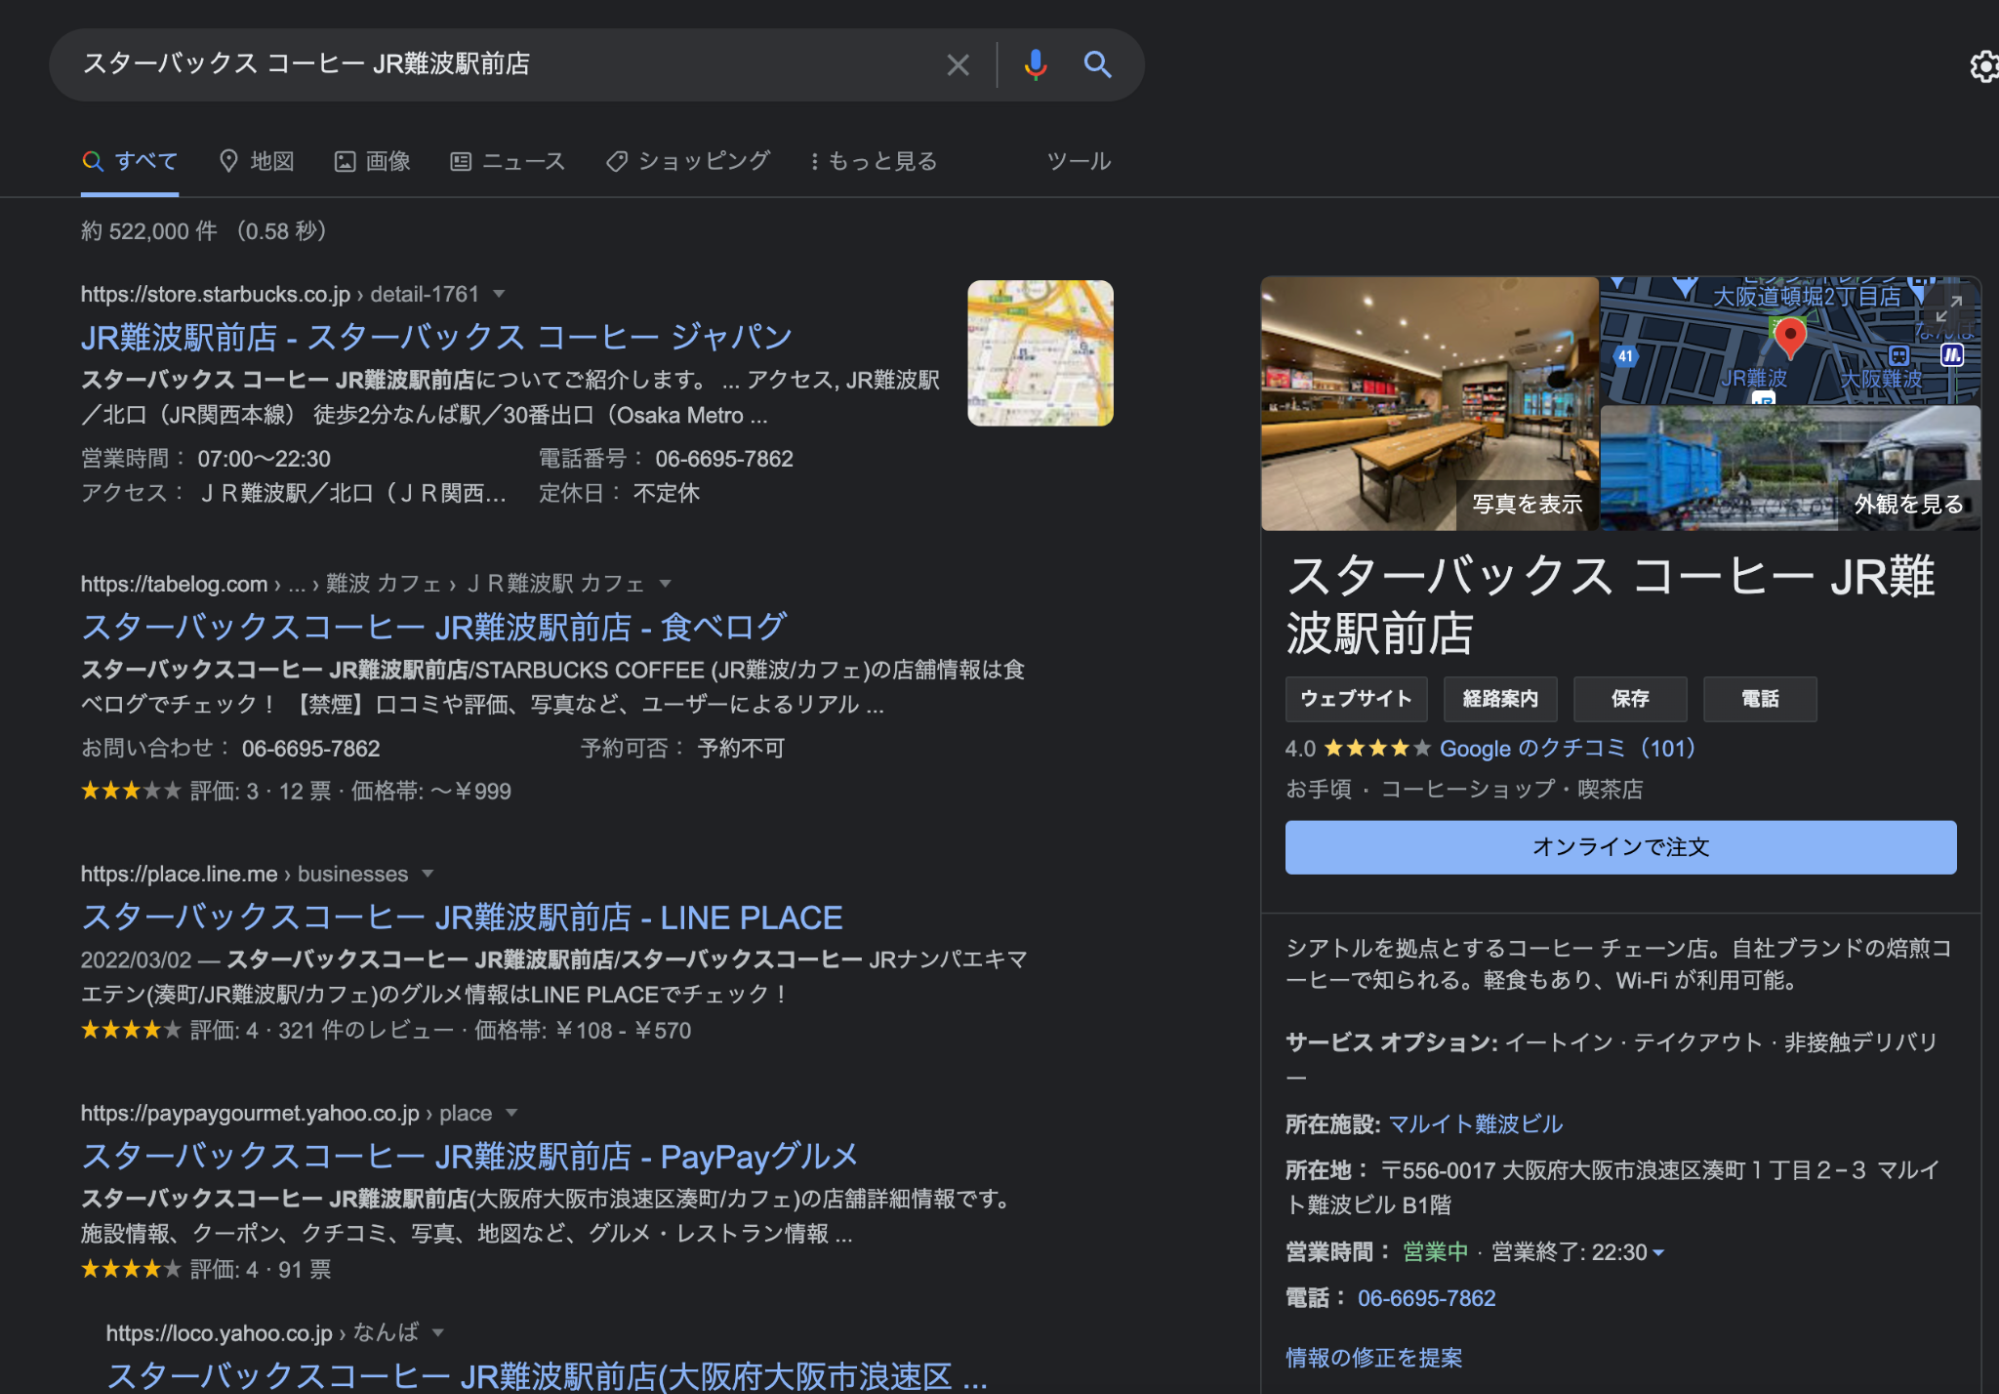Viewport: 1999px width, 1394px height.
Task: Click the 電話 call button
Action: [x=1760, y=699]
